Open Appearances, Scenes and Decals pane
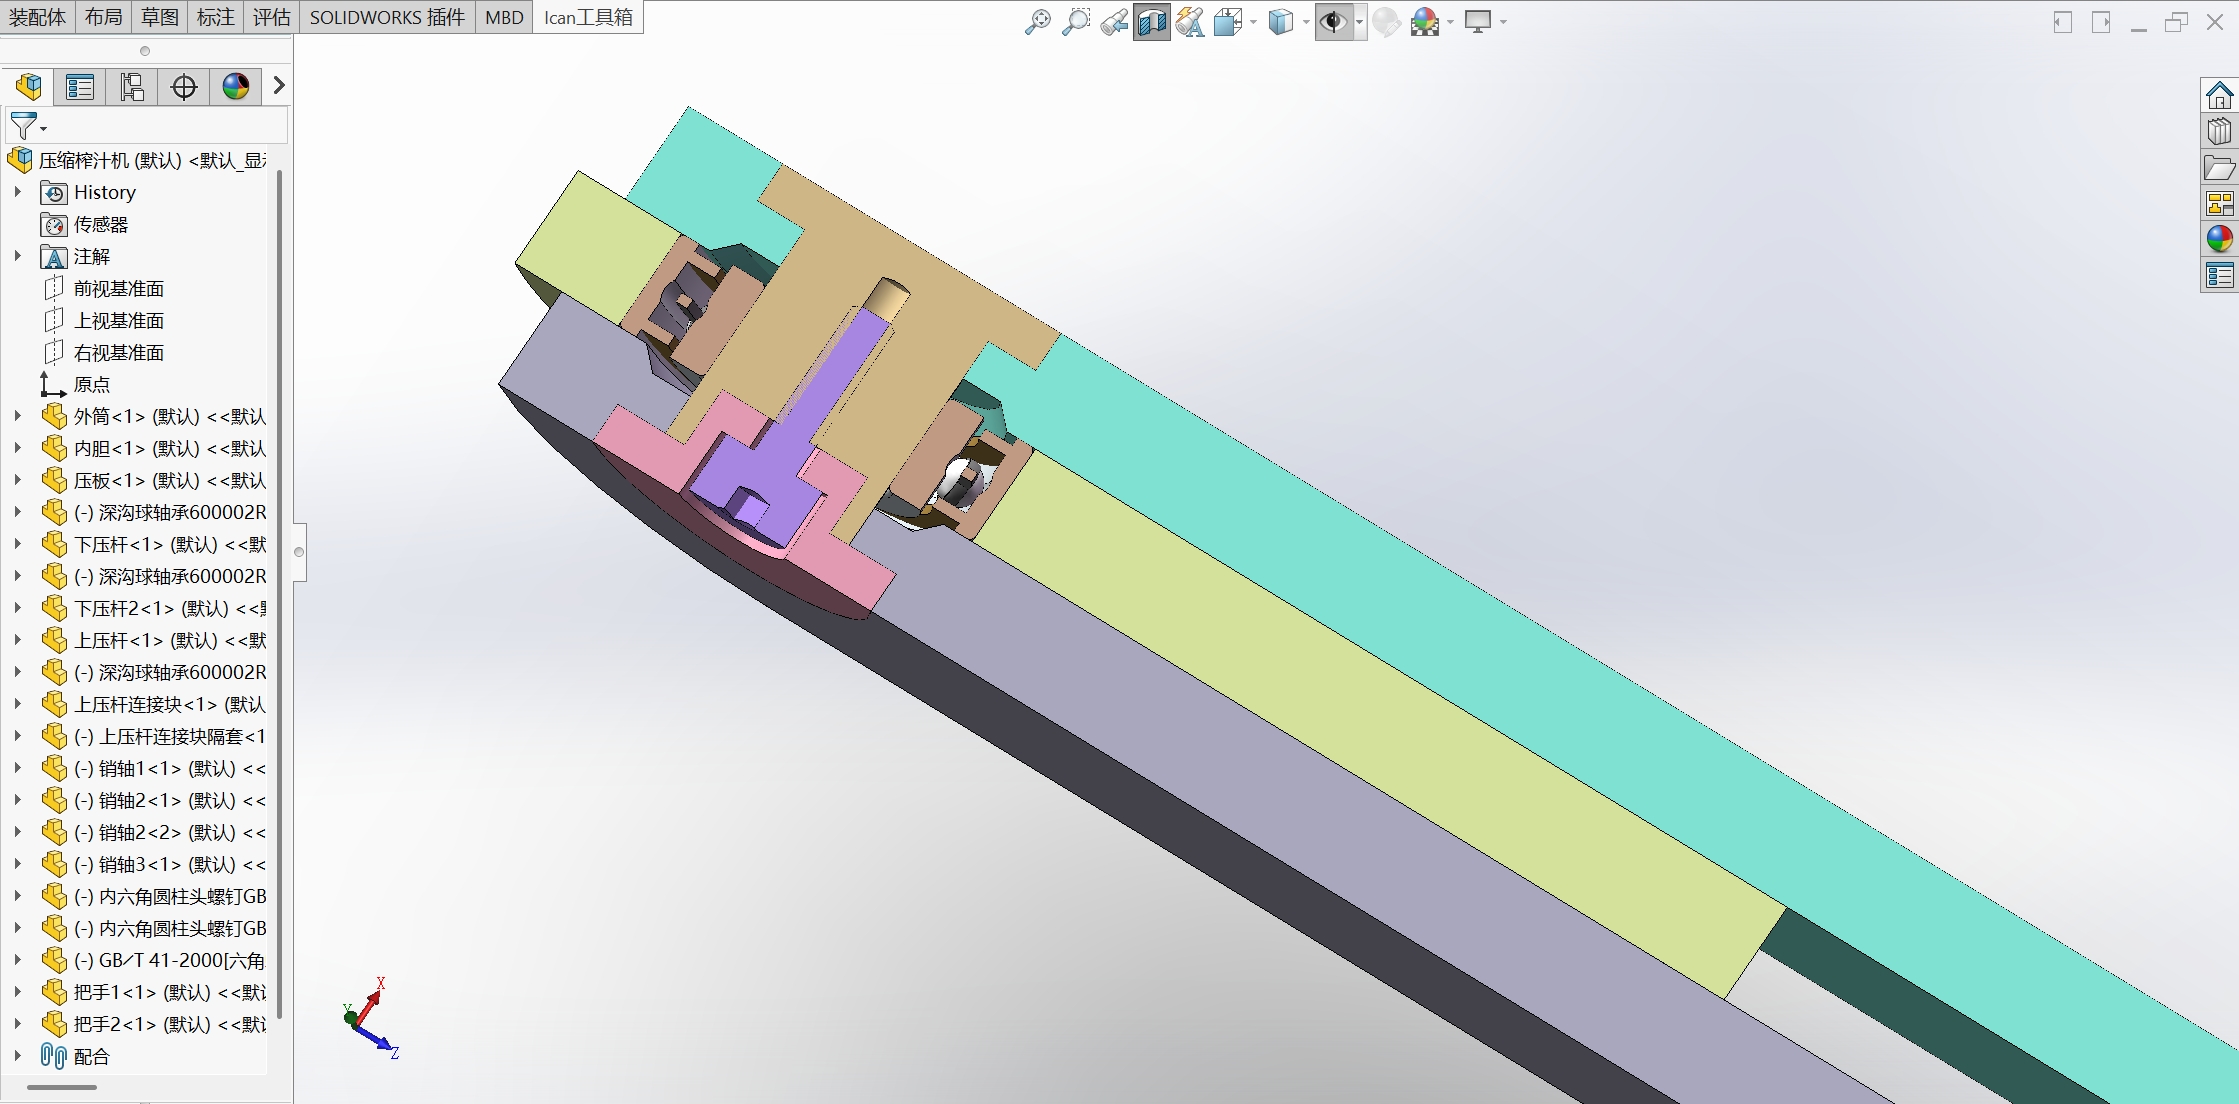Screen dimensions: 2239x1104 [2219, 239]
